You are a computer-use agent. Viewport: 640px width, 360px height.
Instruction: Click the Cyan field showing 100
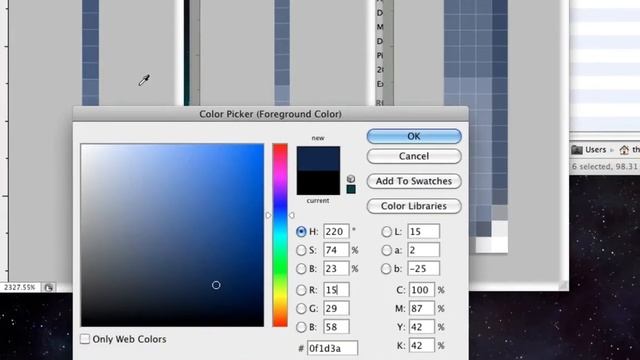click(x=422, y=290)
